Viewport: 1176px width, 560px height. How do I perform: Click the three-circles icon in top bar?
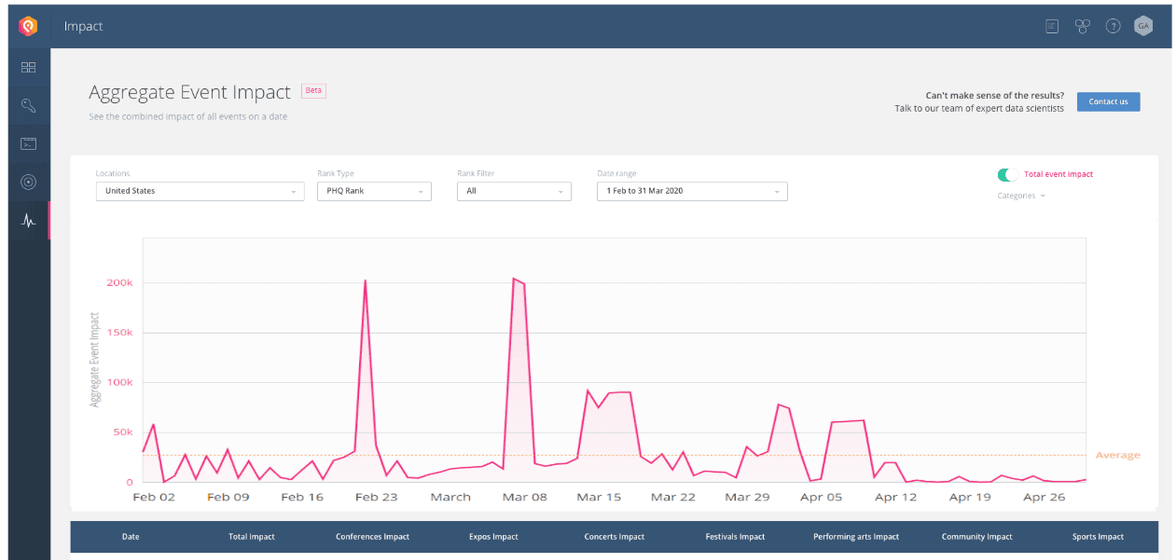click(1082, 26)
